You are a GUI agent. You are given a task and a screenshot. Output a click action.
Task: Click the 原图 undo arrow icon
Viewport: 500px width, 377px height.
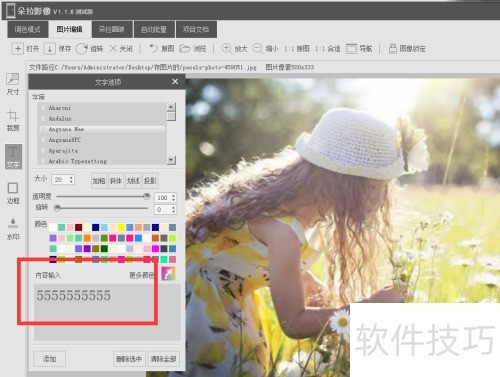coord(153,49)
